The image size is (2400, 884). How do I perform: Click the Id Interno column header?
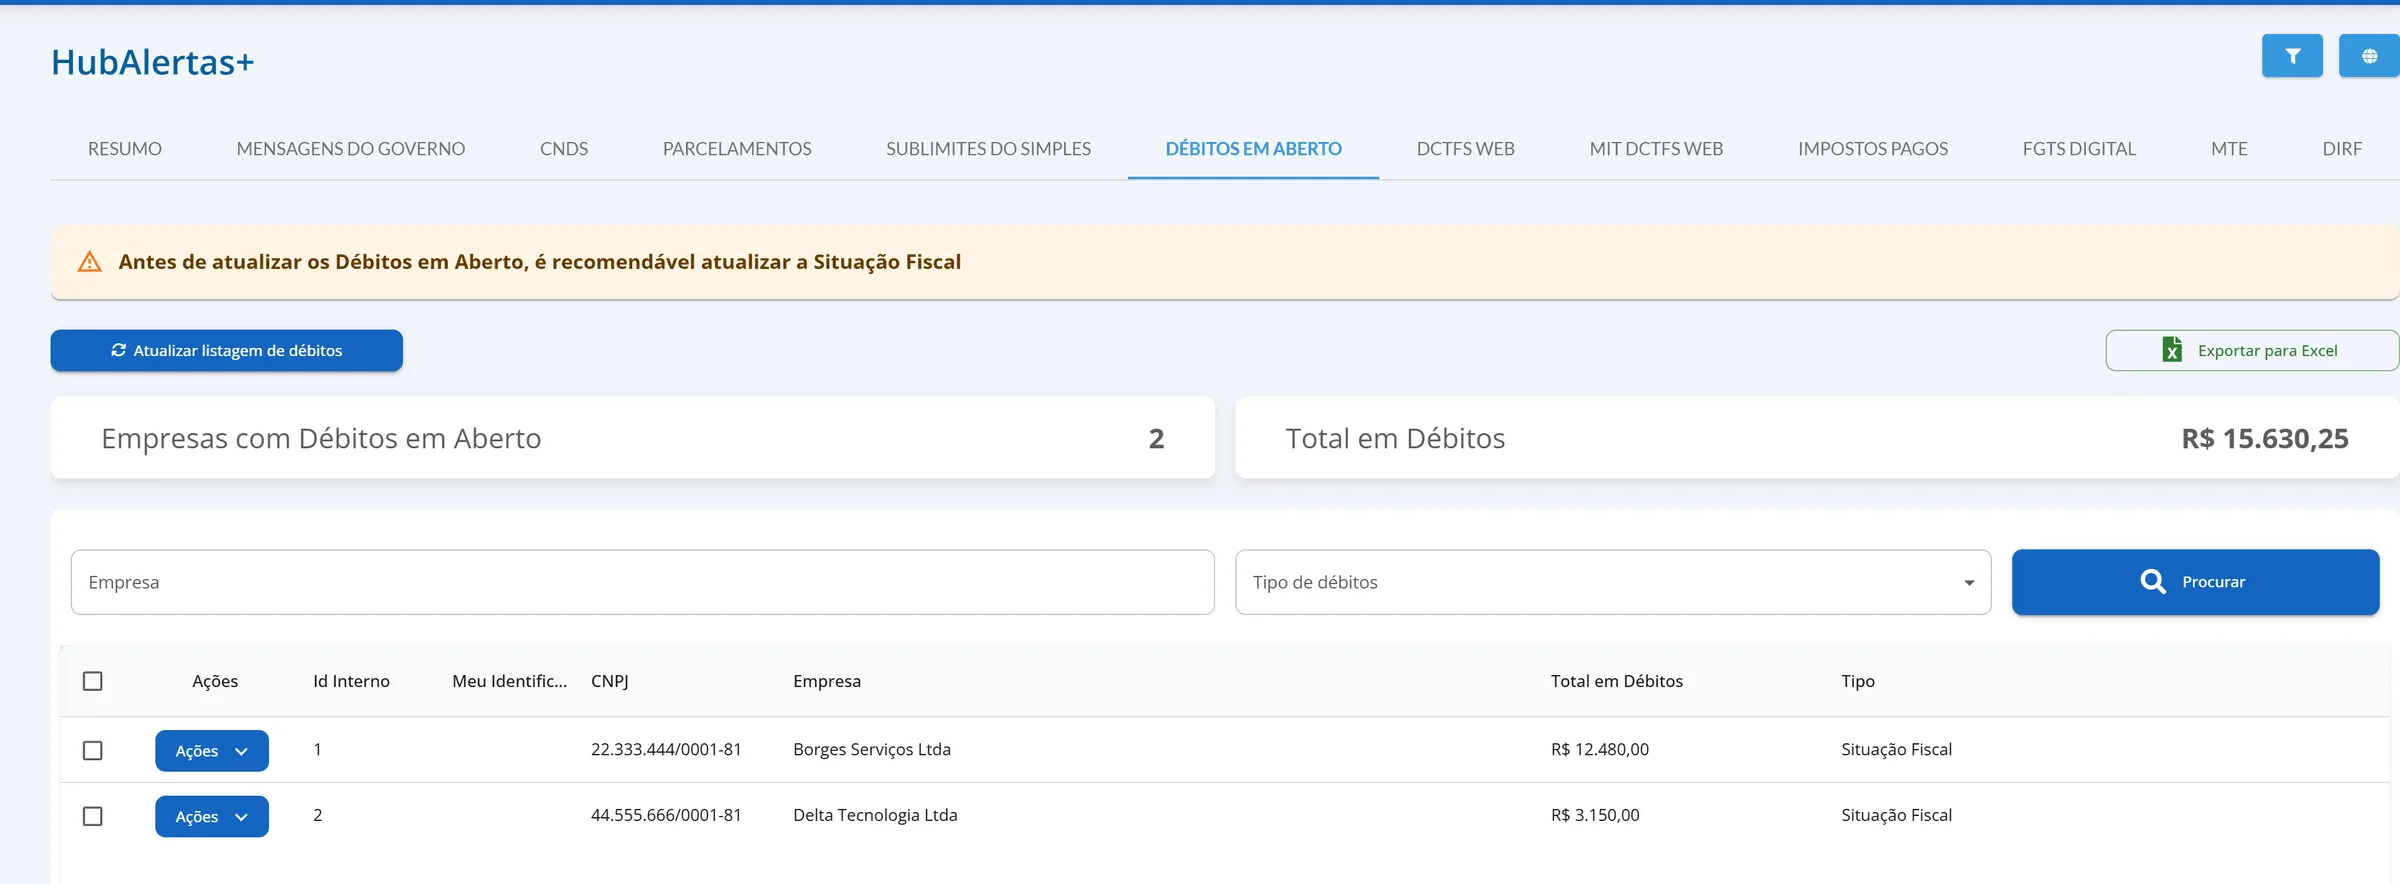tap(351, 681)
